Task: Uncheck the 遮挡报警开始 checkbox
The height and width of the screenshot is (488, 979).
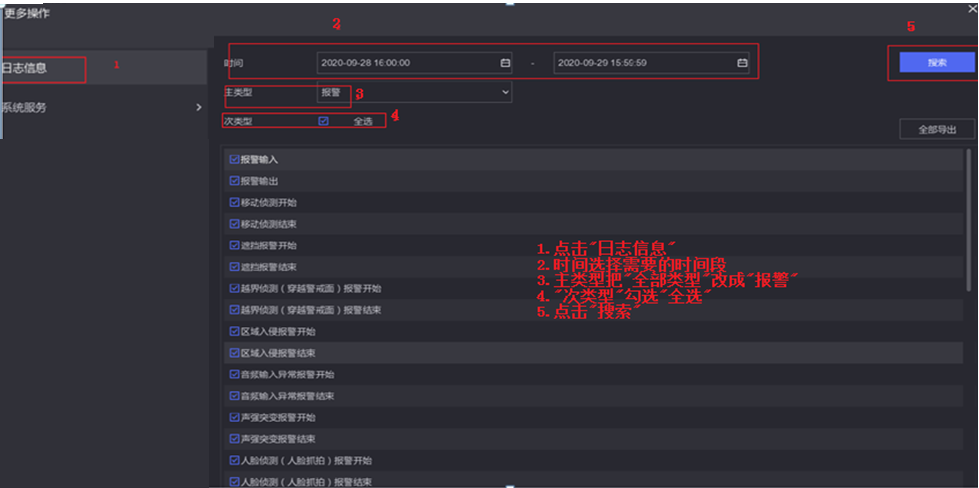Action: (234, 245)
